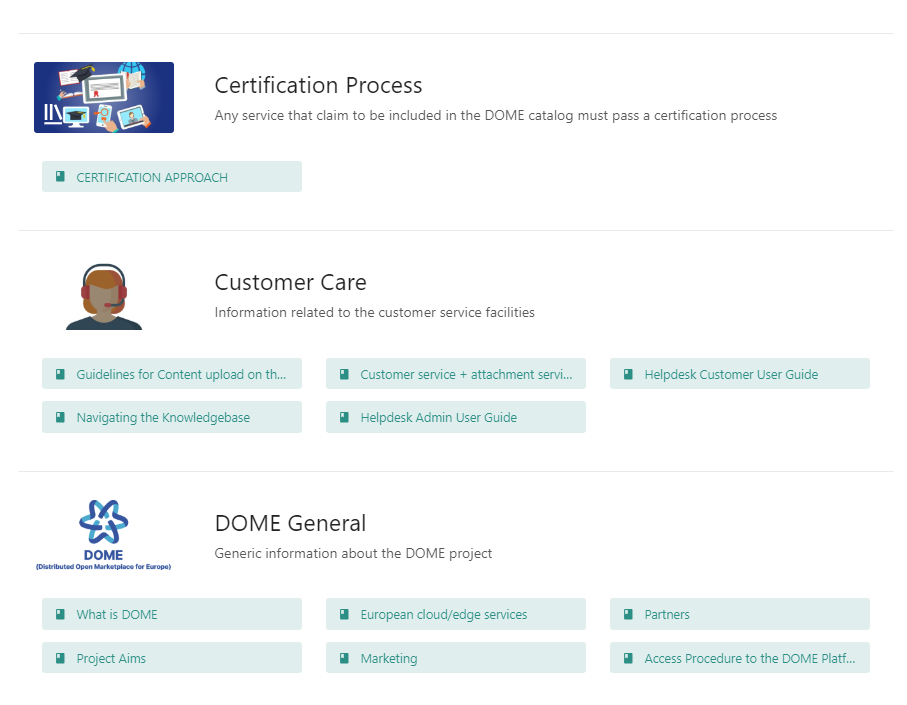This screenshot has width=907, height=705.
Task: Open the Certification Process category heading
Action: pos(318,85)
